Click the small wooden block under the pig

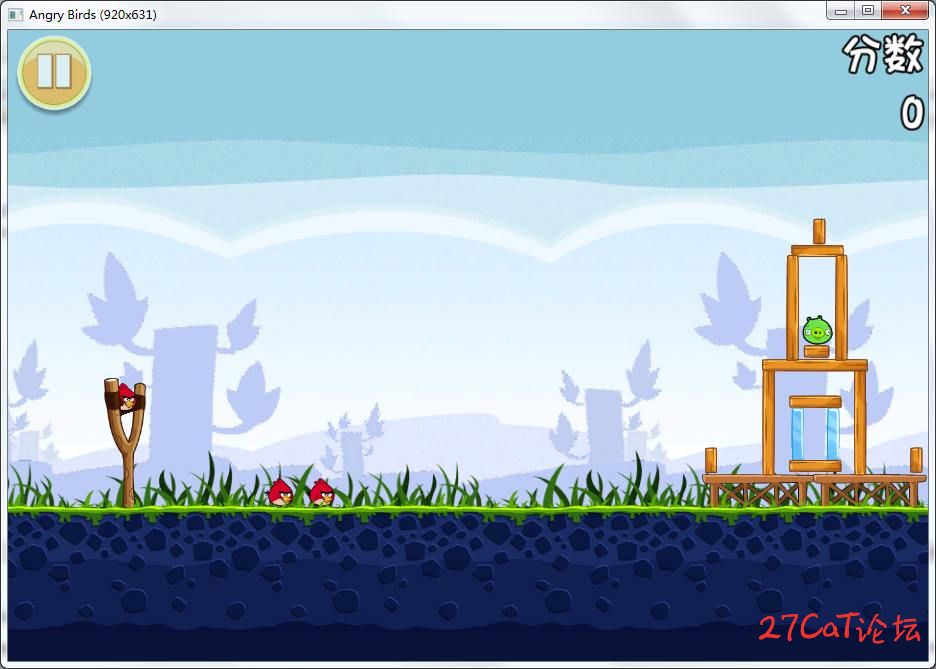(816, 352)
